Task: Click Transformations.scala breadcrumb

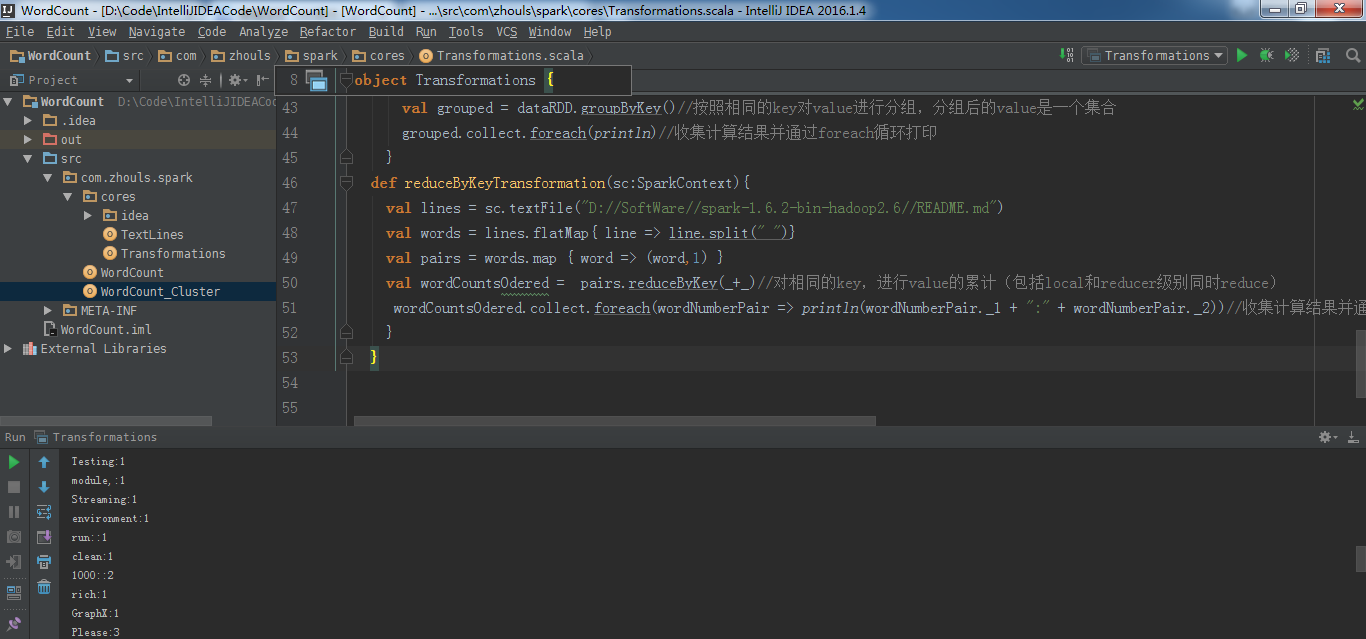Action: (501, 56)
